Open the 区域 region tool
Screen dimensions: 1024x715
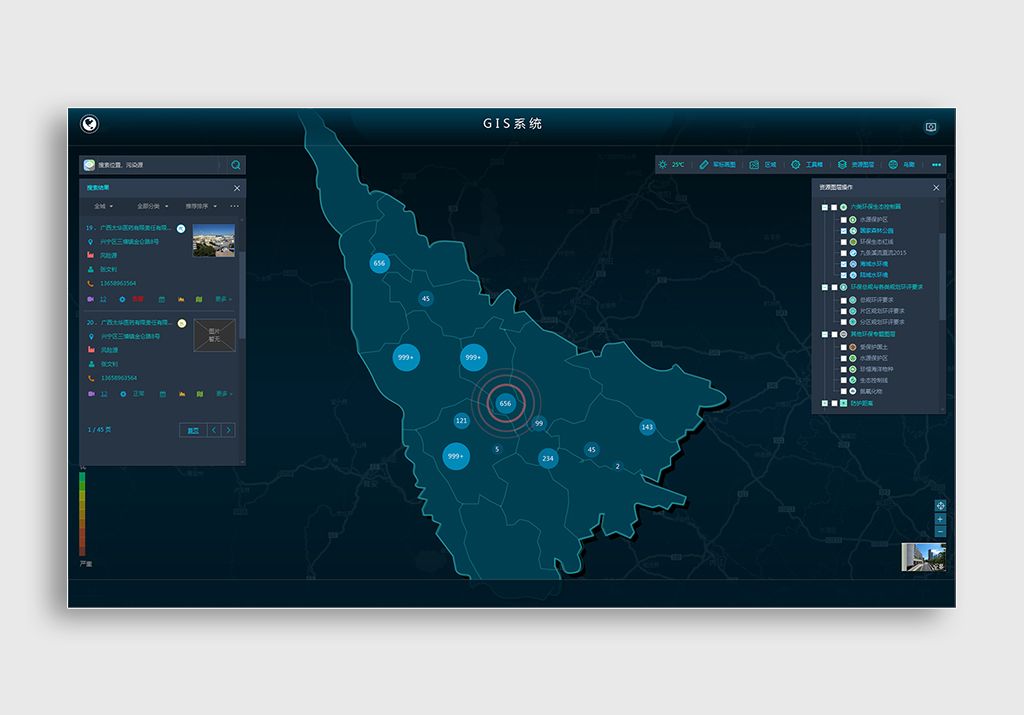coord(763,165)
